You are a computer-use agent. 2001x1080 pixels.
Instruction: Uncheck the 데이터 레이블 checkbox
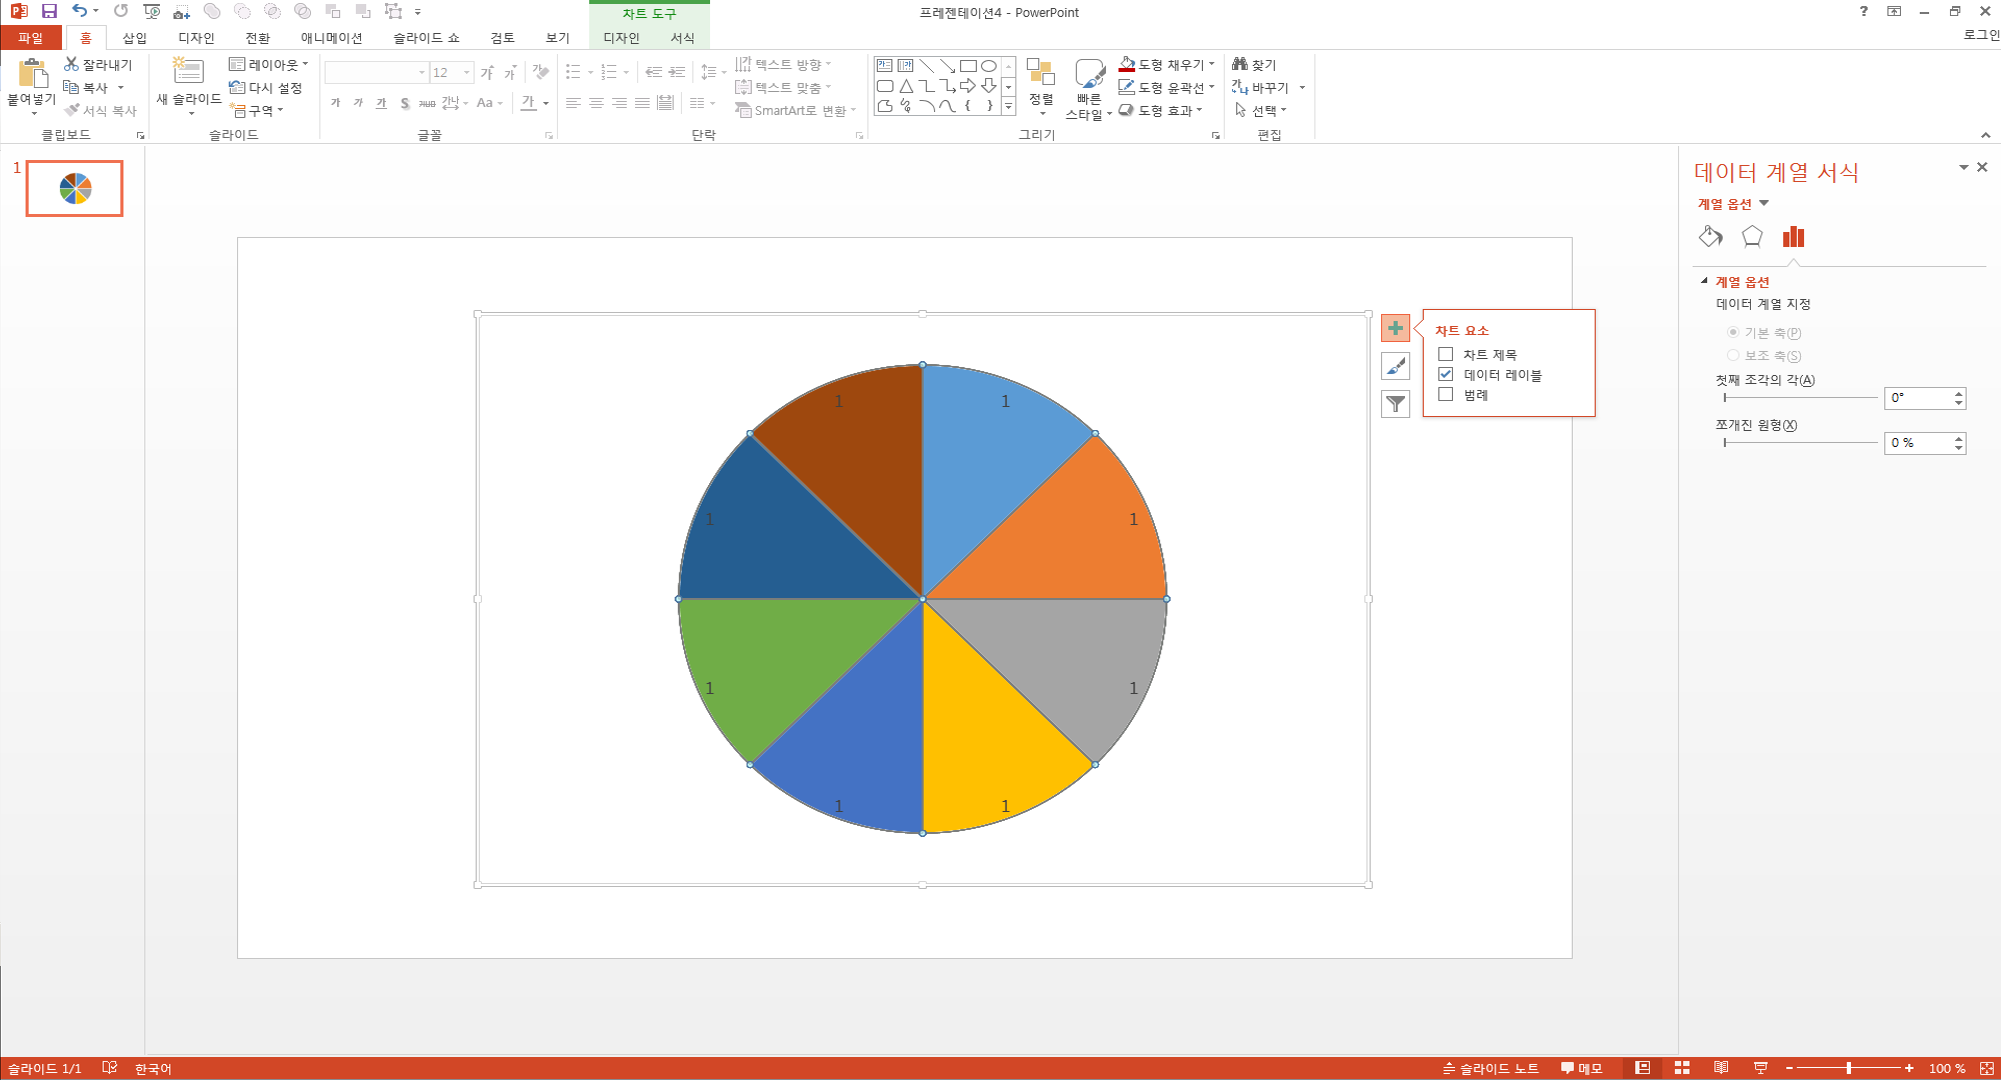click(1445, 374)
